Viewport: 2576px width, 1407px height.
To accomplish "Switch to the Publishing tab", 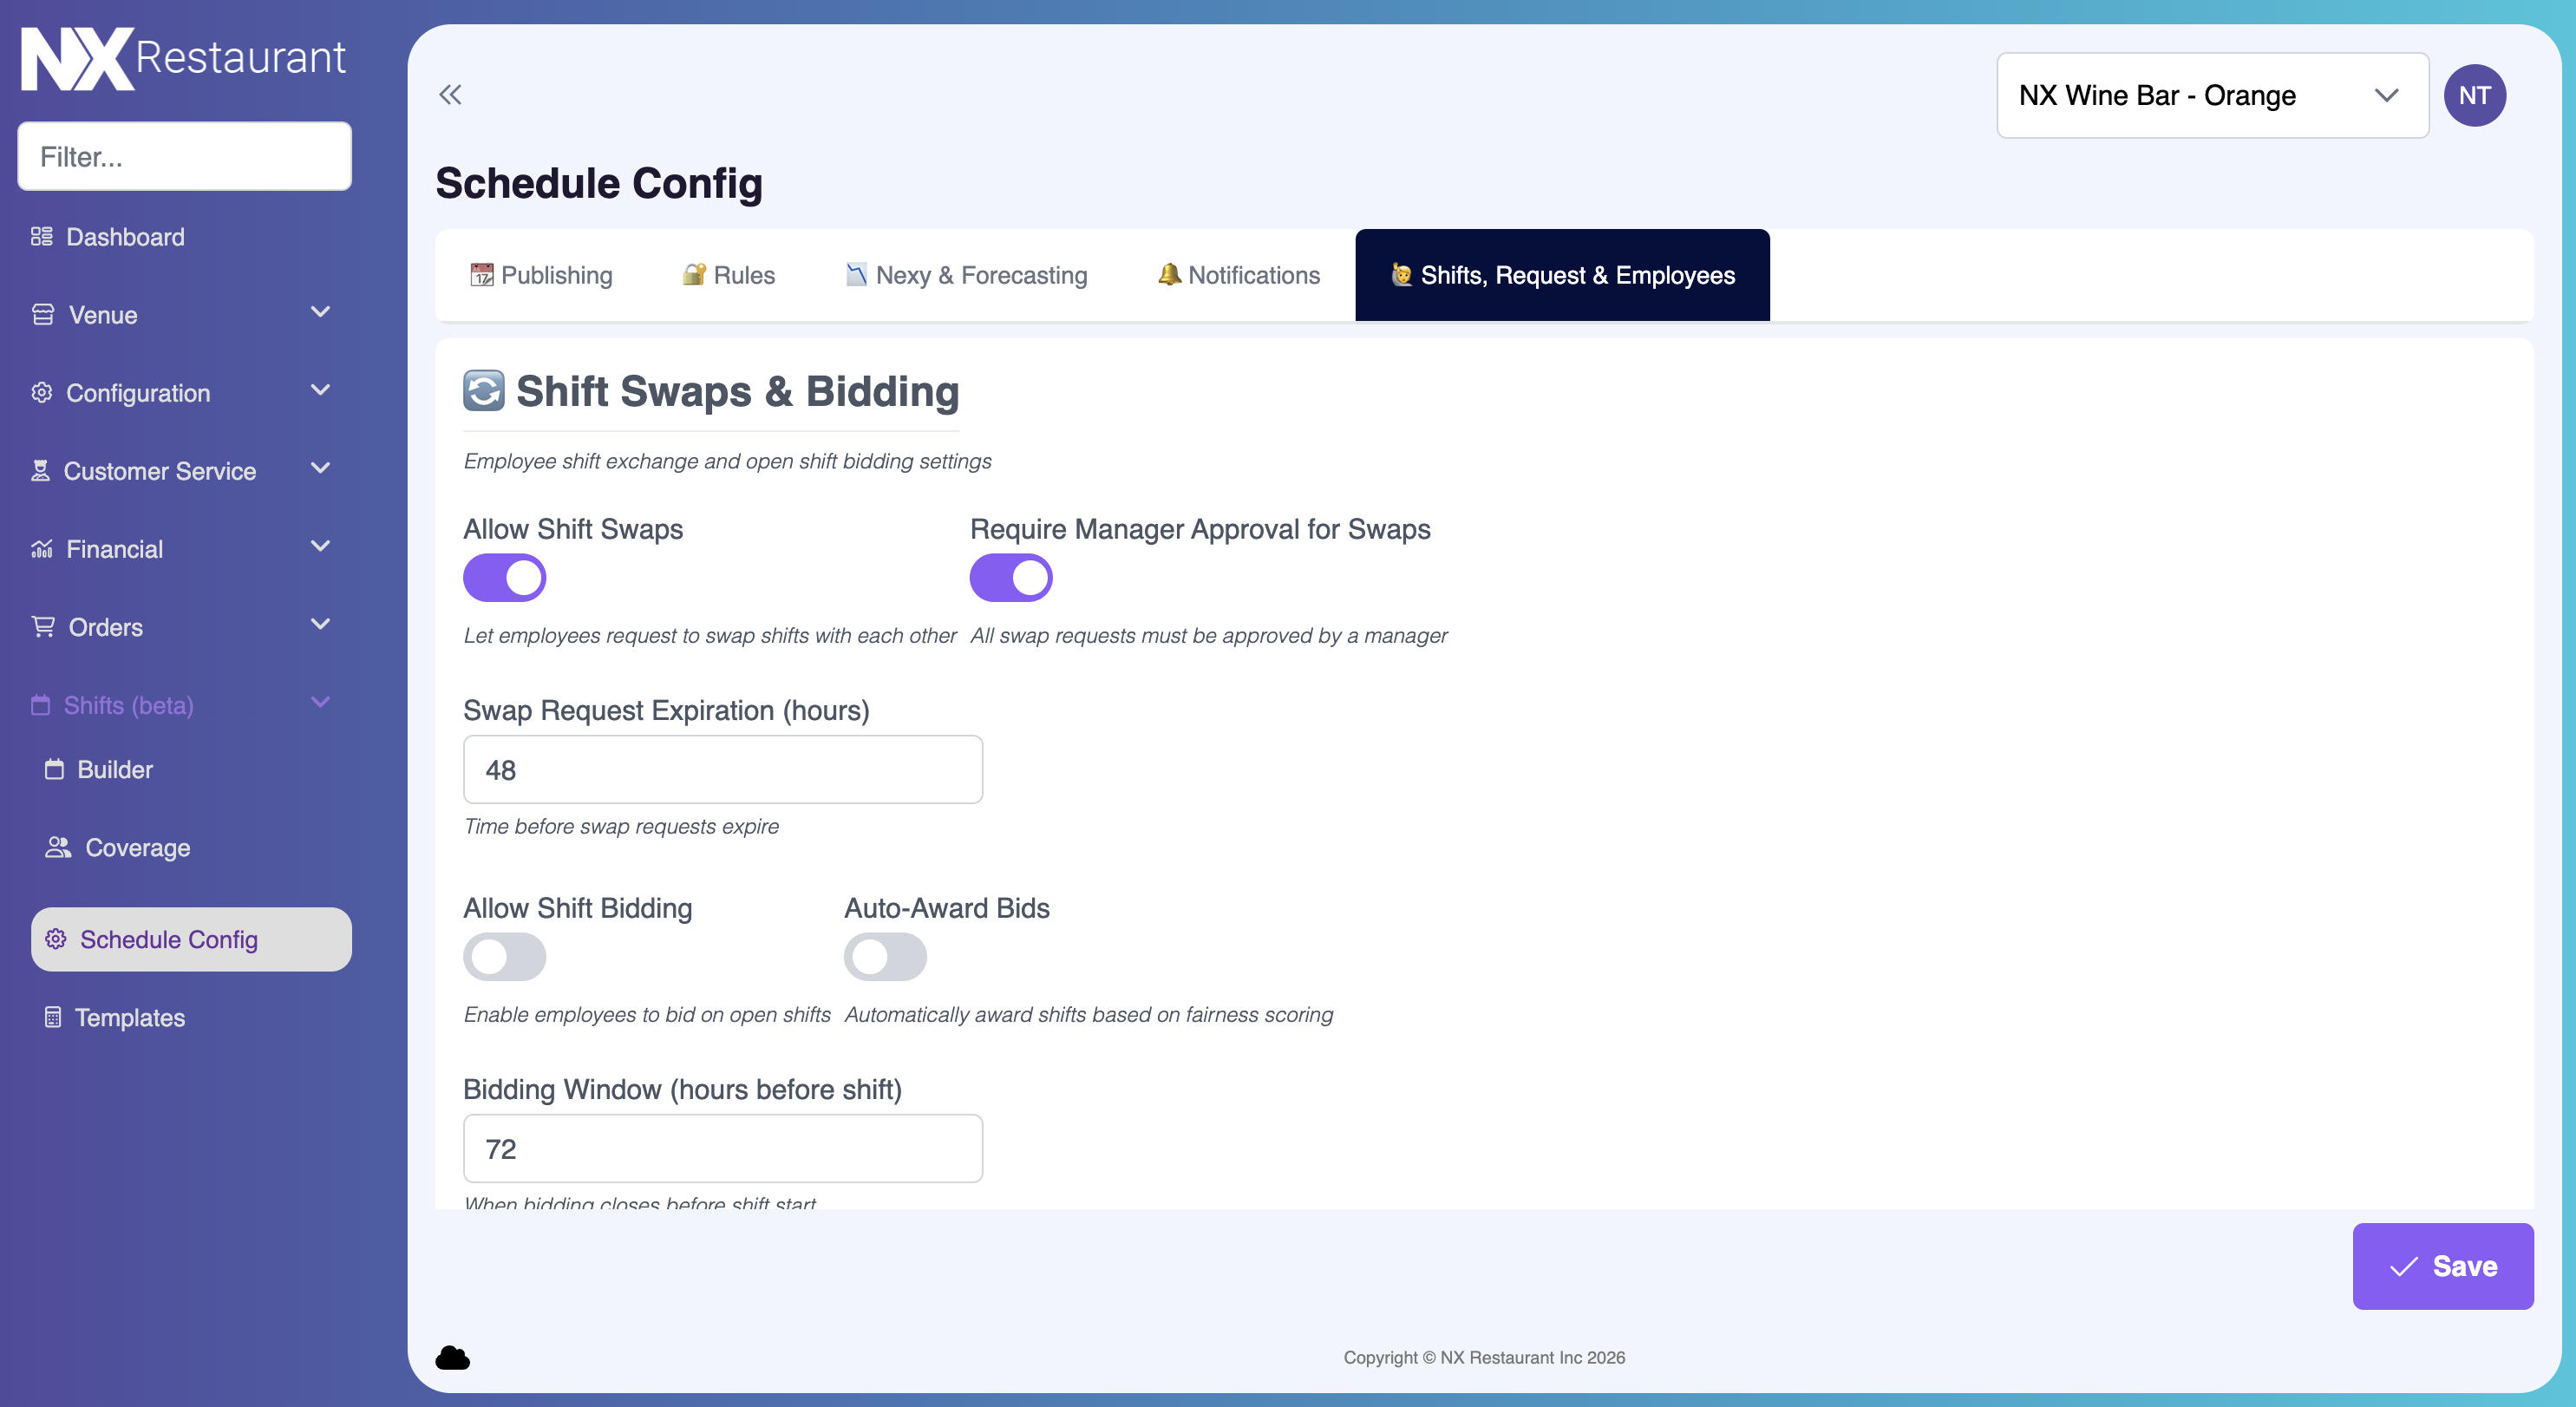I will [541, 275].
